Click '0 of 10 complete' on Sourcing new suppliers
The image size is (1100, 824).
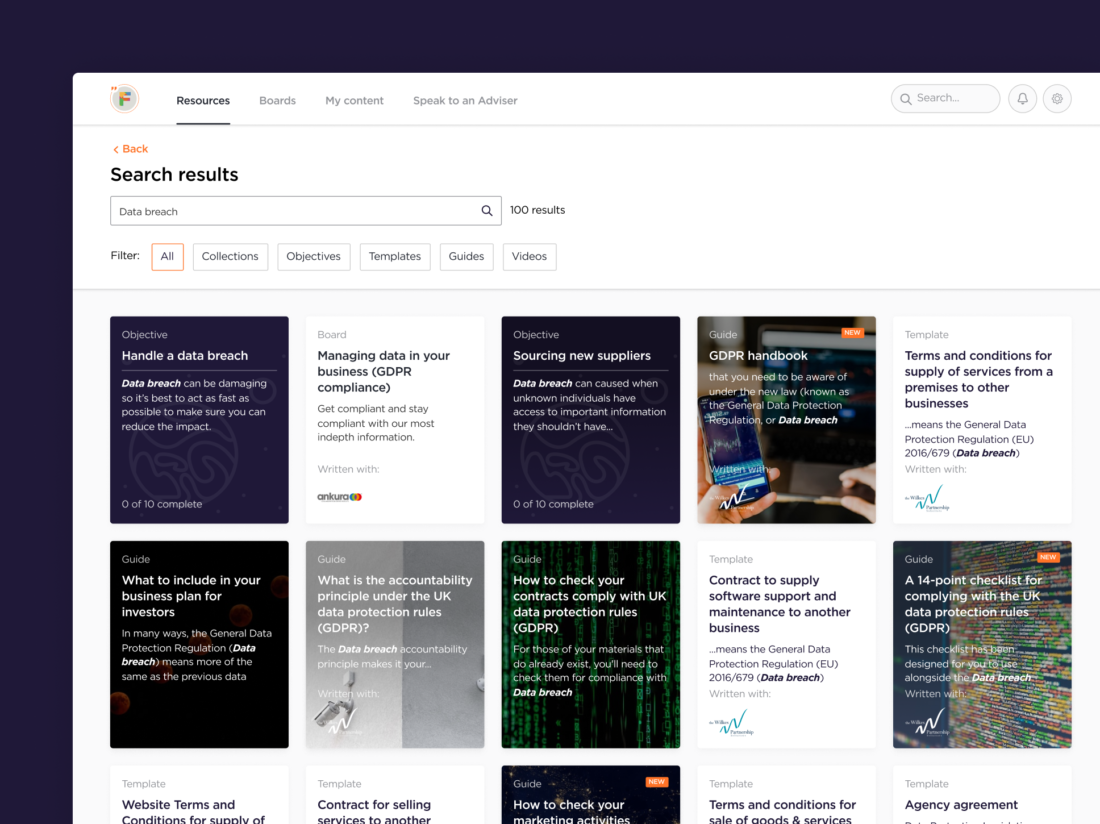pos(554,504)
